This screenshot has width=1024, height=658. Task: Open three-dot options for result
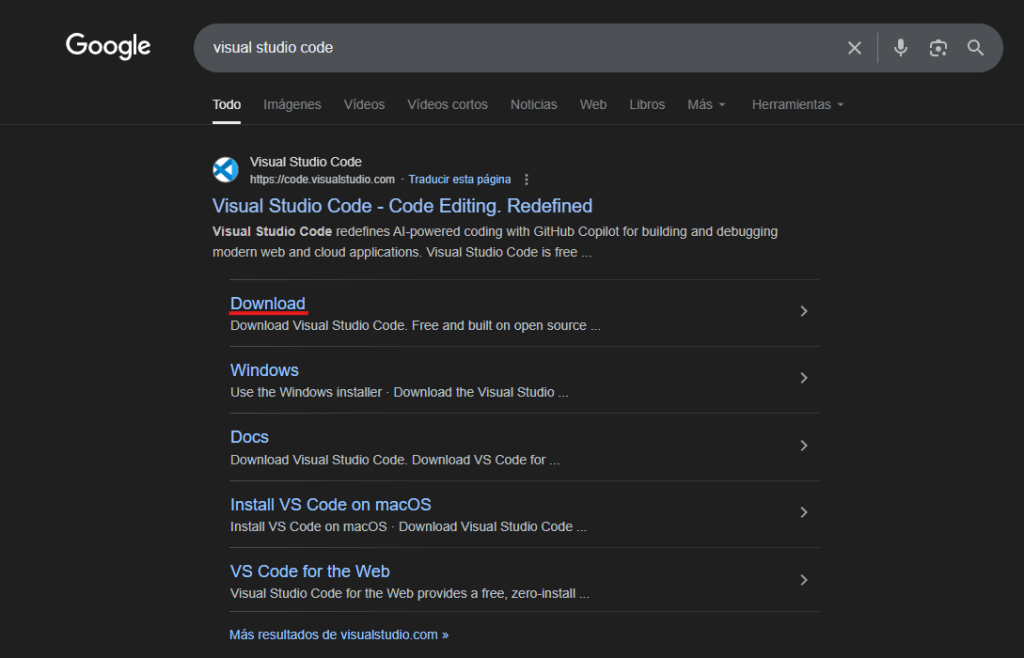(527, 180)
